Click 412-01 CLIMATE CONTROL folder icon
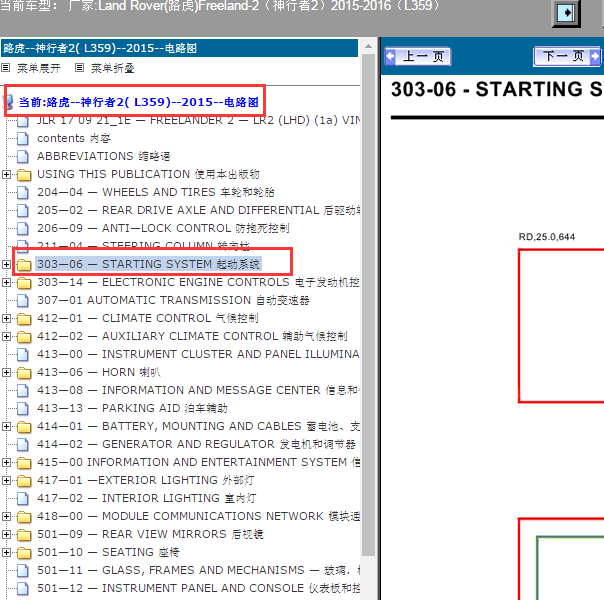 coord(24,318)
